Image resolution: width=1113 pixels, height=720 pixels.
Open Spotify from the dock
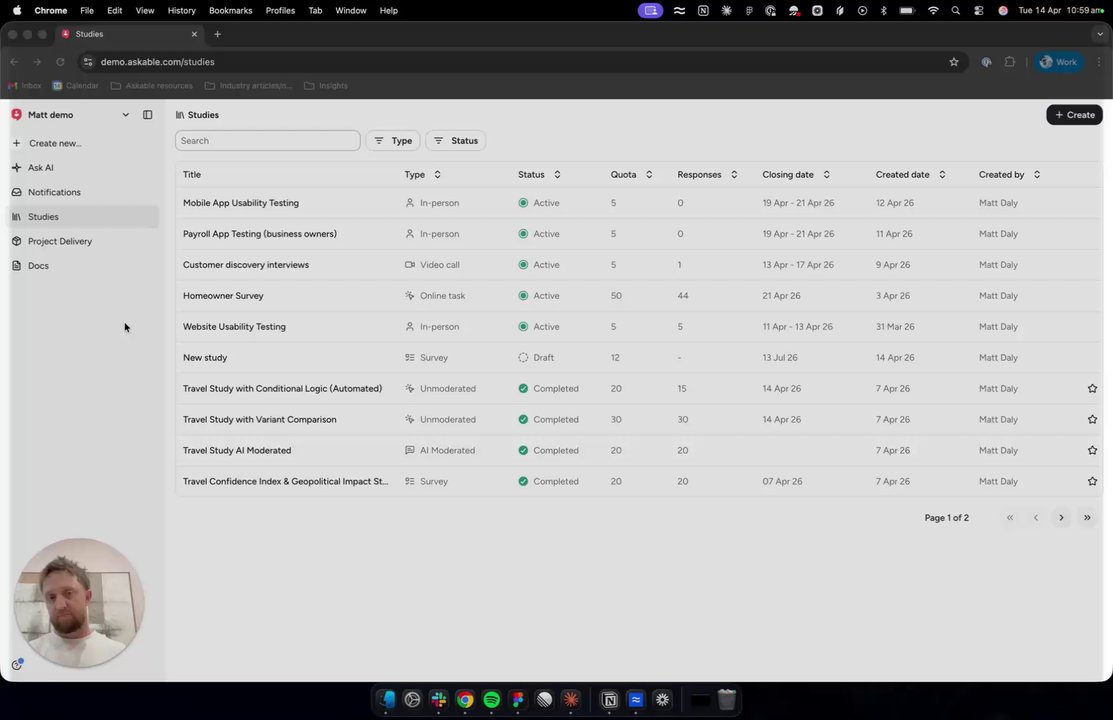[491, 700]
